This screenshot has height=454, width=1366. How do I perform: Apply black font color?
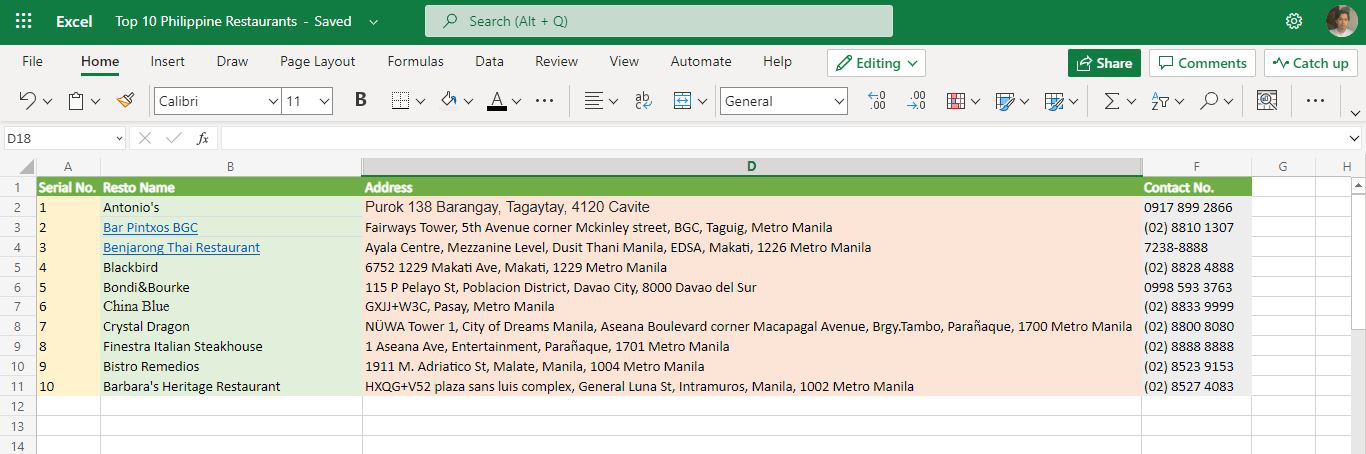tap(497, 101)
